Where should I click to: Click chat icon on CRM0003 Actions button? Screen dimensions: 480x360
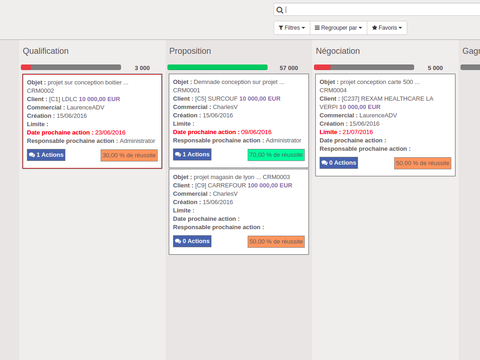[178, 241]
